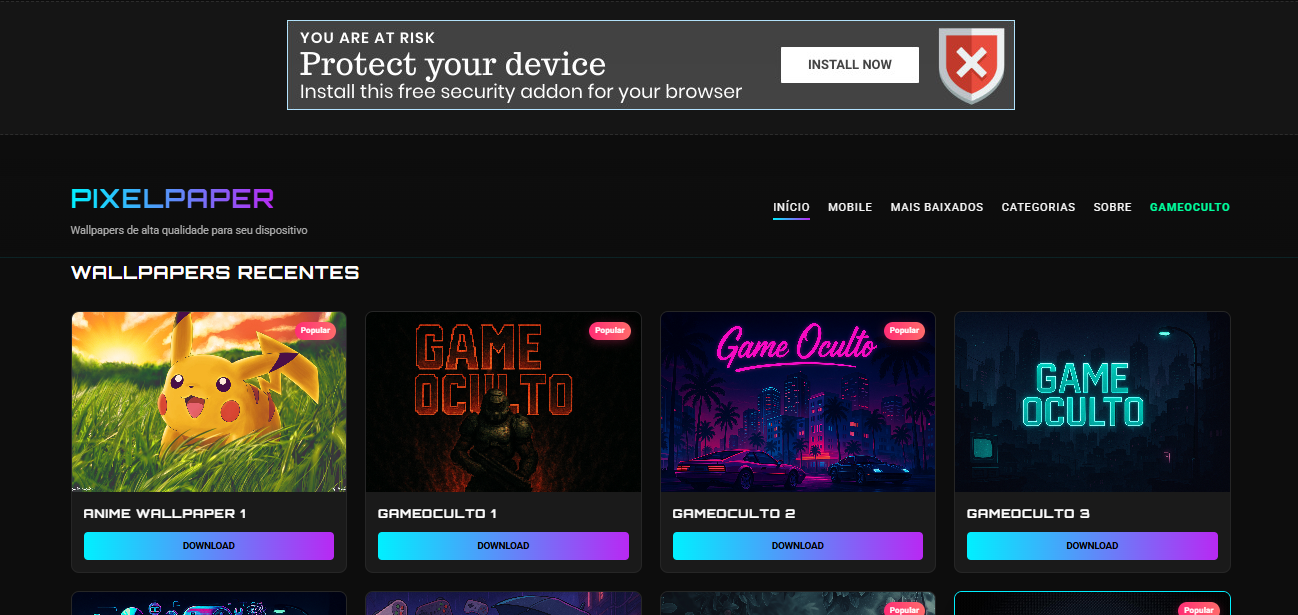Open the MAIS BAIXADOS page

click(937, 207)
